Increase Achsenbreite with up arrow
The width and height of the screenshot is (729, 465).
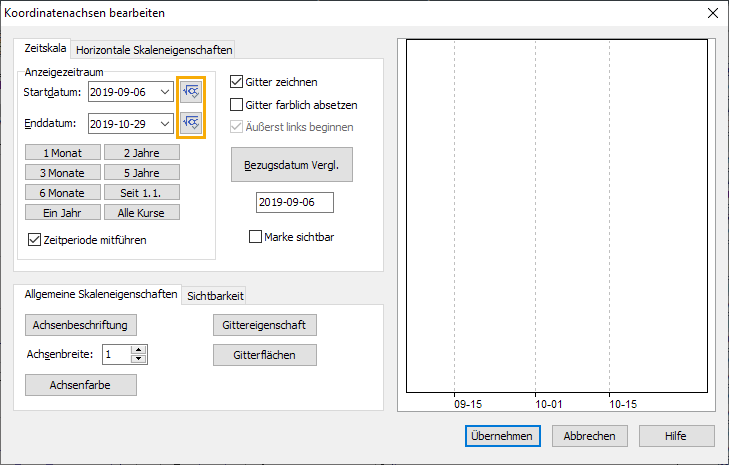(139, 349)
